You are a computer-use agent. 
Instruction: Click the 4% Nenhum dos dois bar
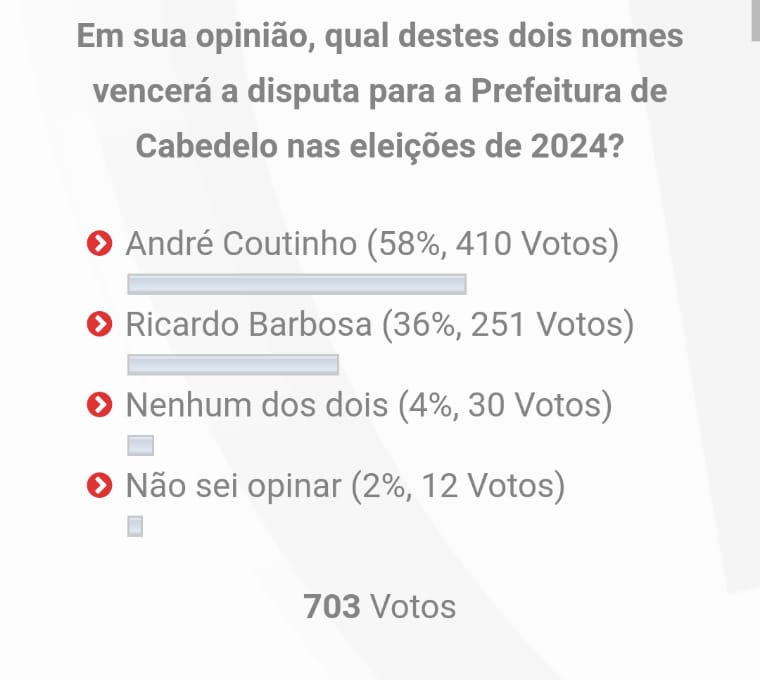click(x=140, y=446)
